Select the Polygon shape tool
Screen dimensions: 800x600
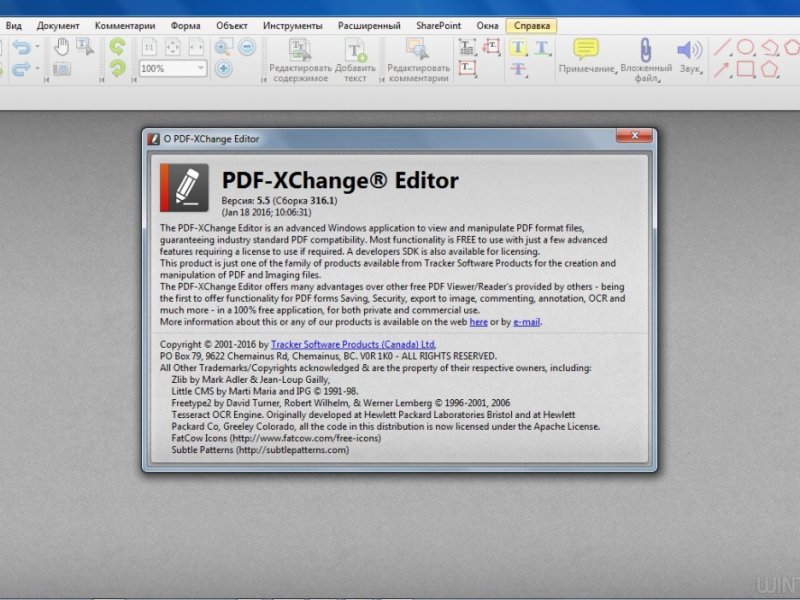coord(769,68)
